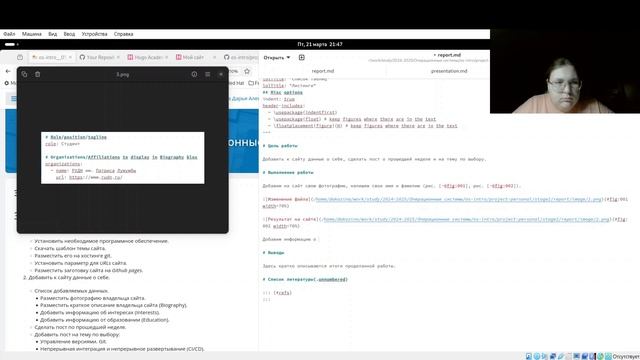Expand the Открыть recent files dropdown arrow
Screen dimensions: 640x360
tap(289, 58)
